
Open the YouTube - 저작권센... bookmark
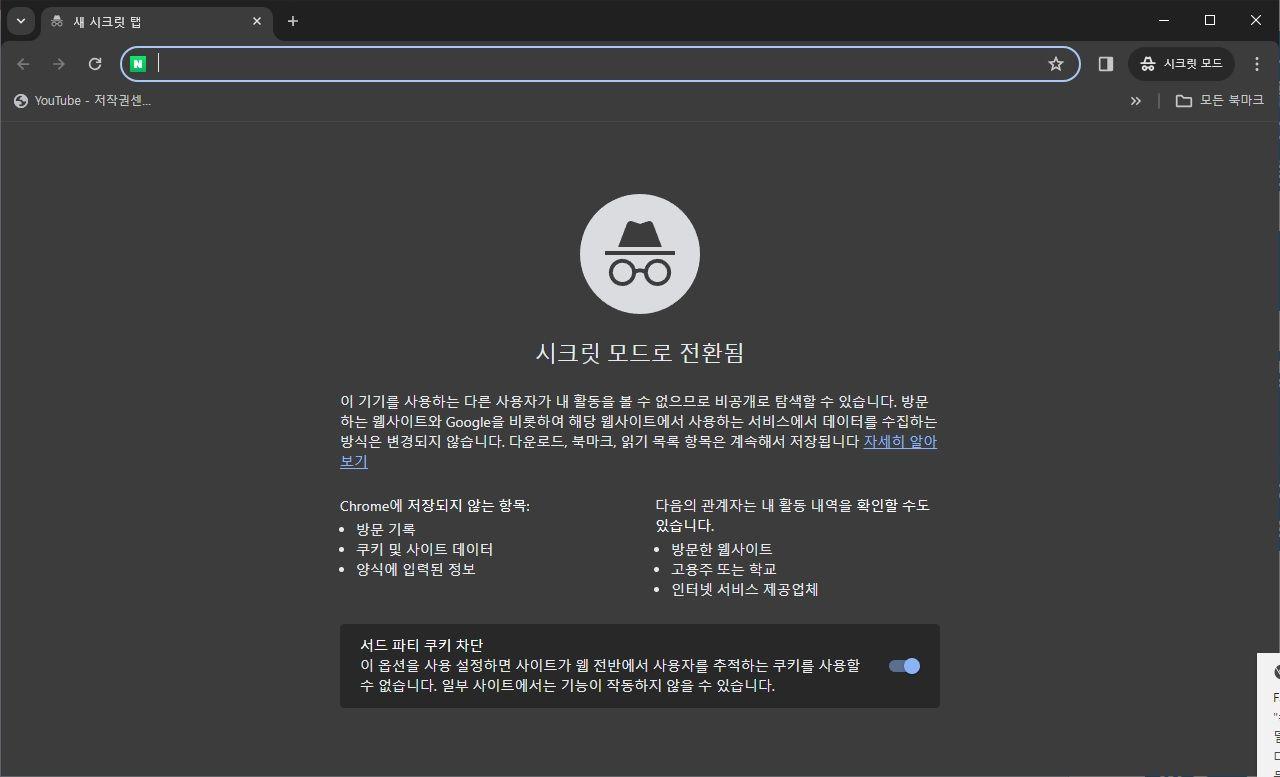(83, 101)
